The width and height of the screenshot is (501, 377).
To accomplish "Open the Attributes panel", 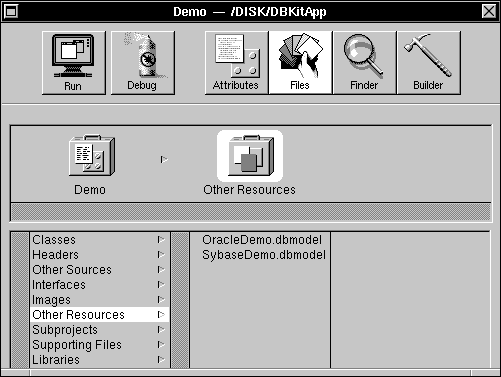I will [236, 63].
